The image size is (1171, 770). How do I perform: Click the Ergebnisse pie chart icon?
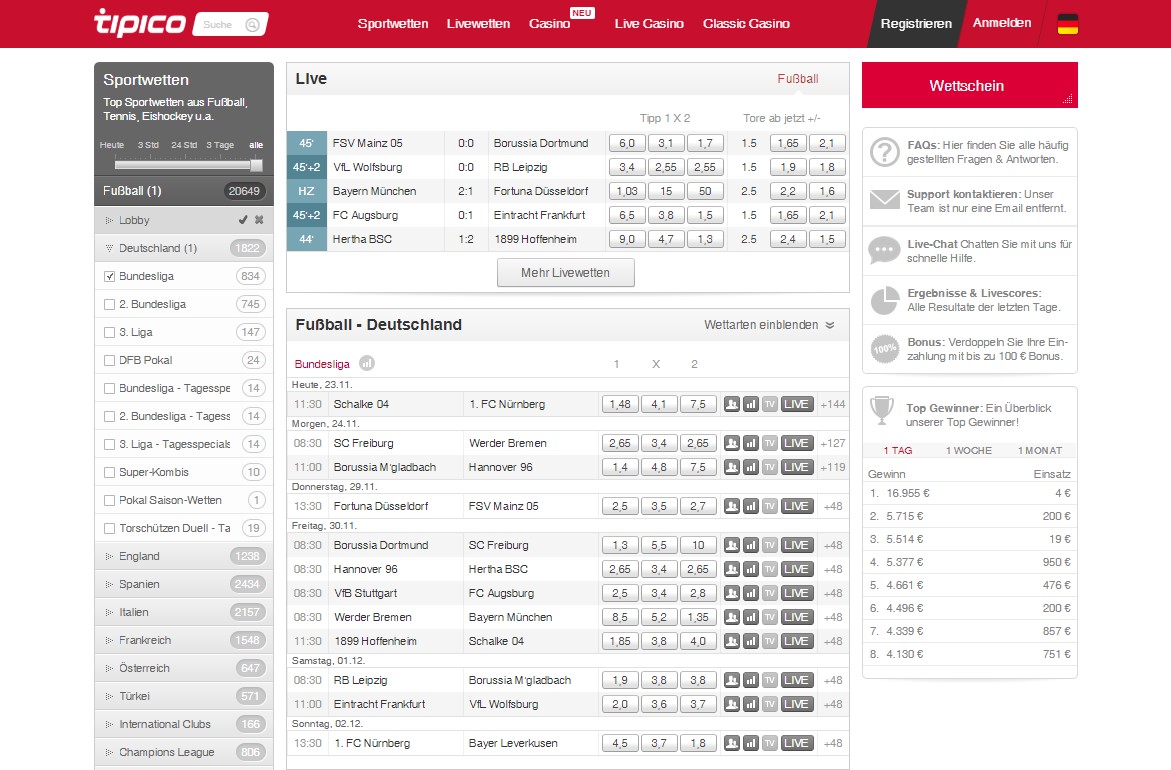pyautogui.click(x=884, y=300)
